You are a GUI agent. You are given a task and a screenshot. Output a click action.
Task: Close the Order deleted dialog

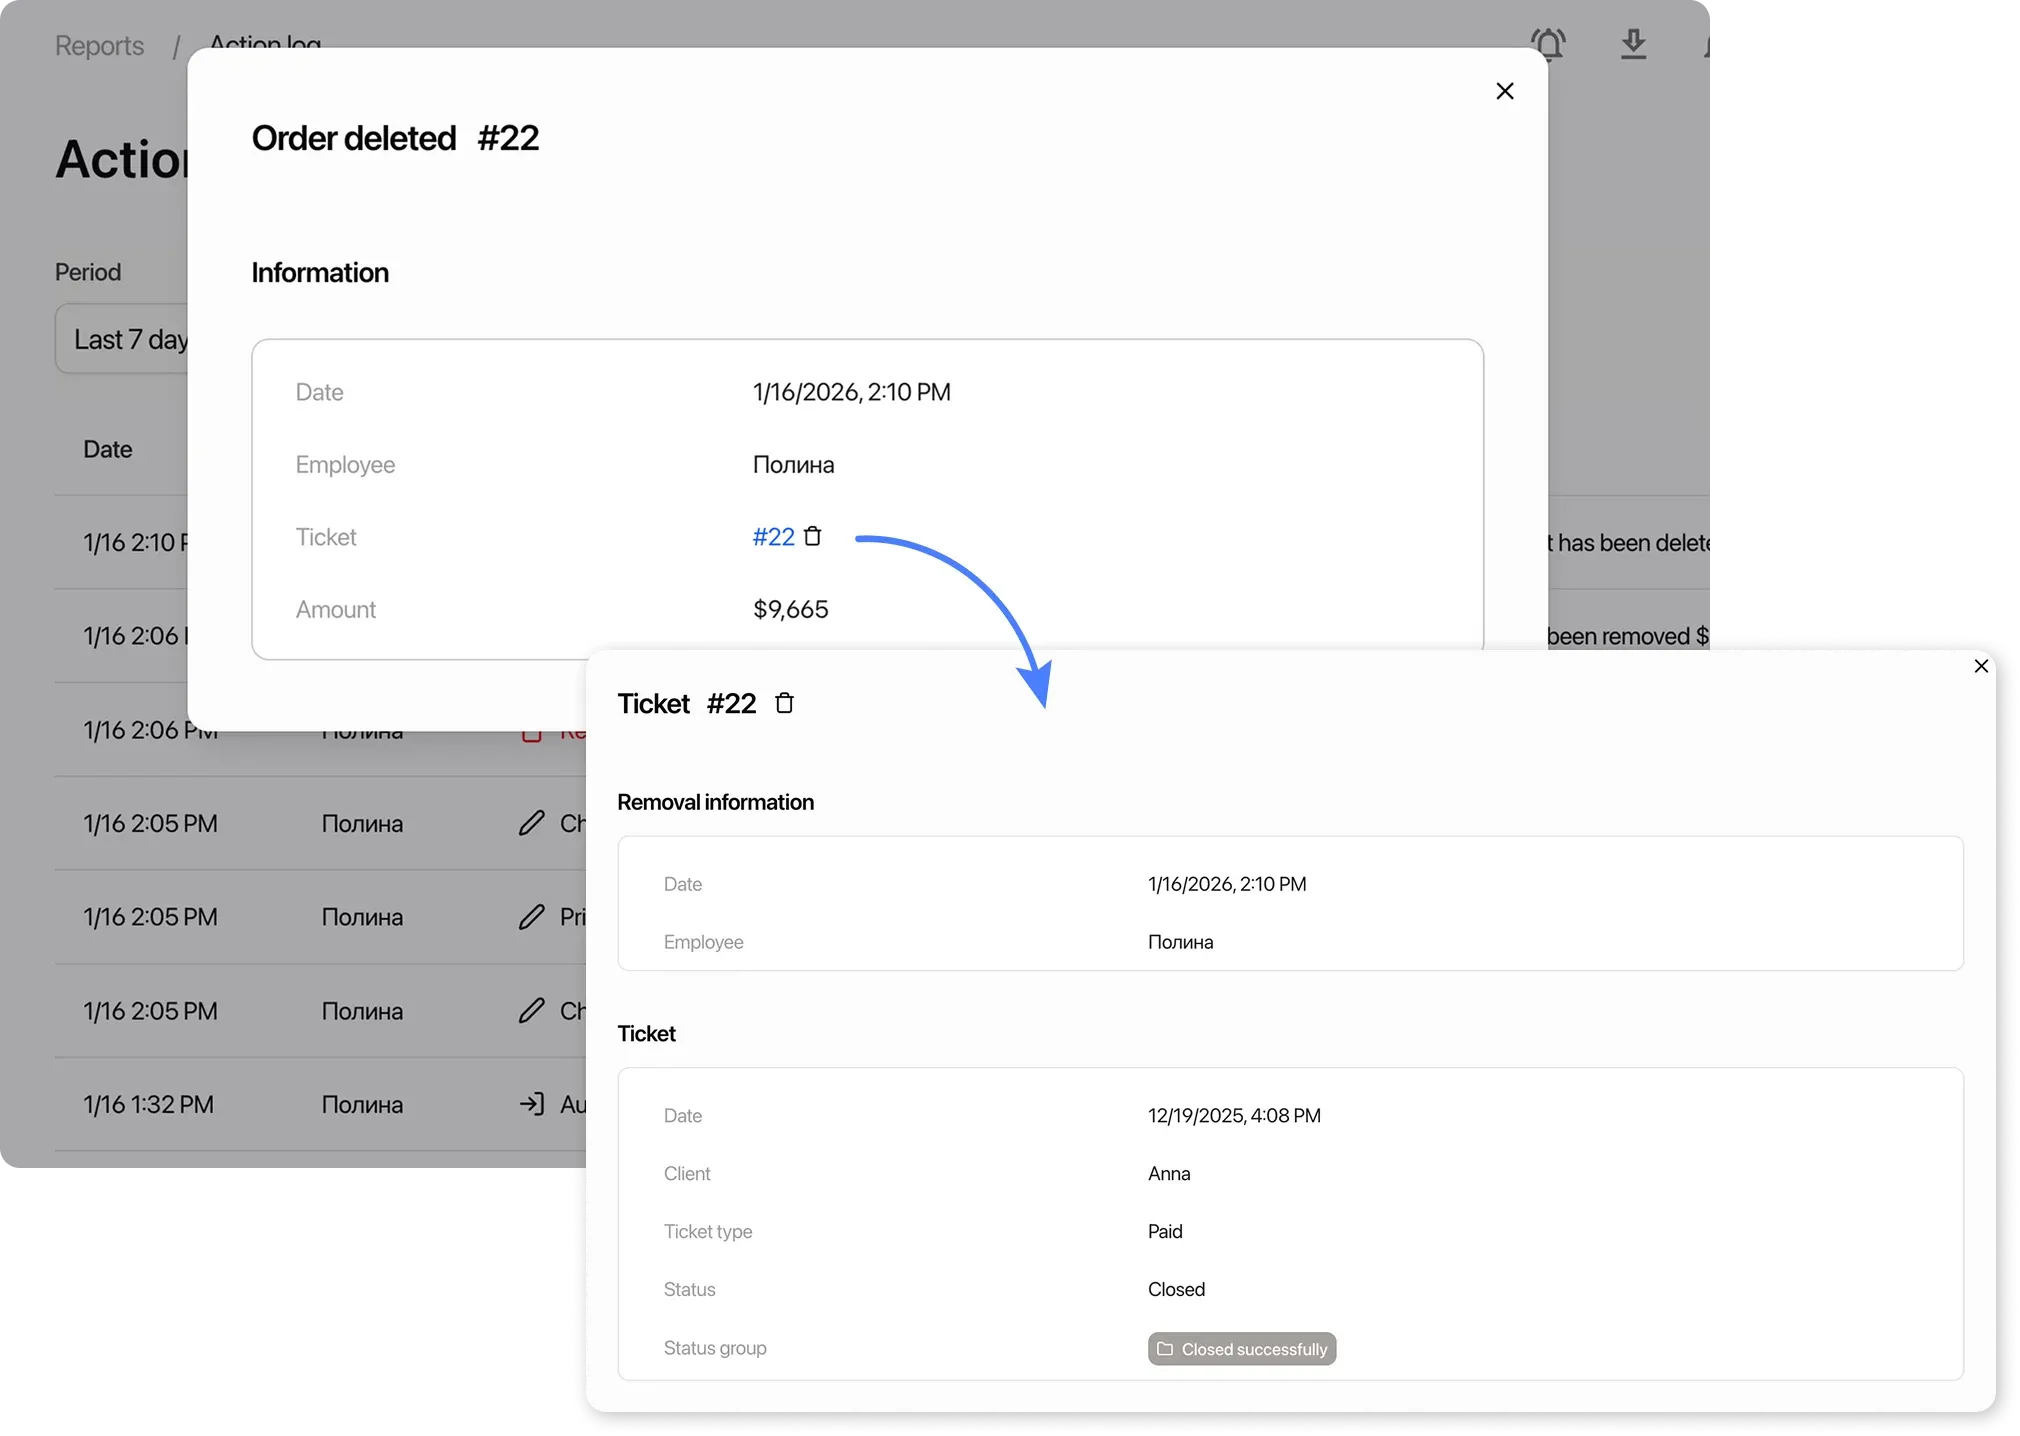point(1504,91)
